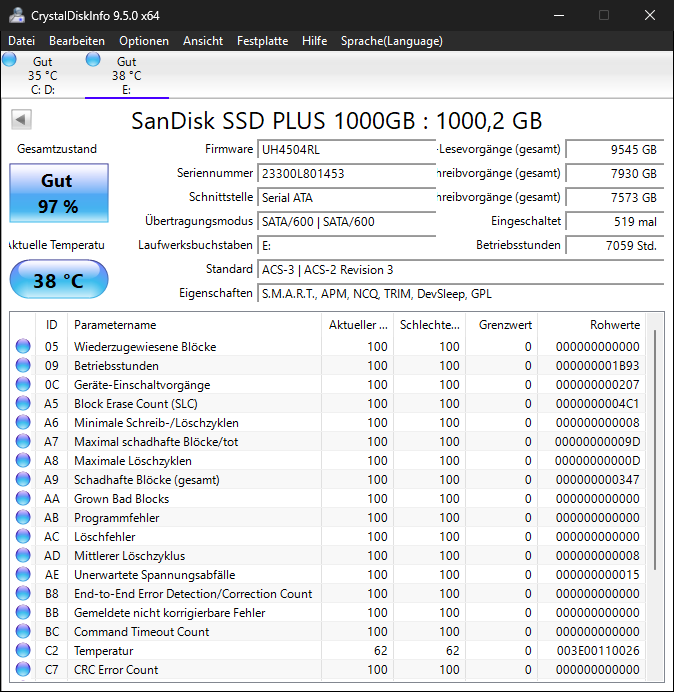
Task: Click status icon next to CRC Error Count
Action: coord(23,670)
